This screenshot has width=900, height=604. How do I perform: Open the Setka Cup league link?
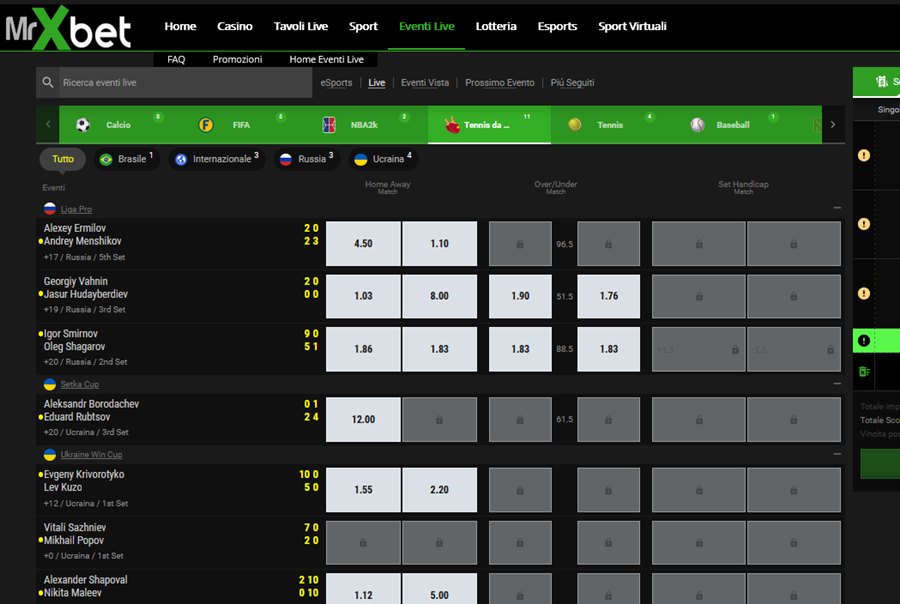coord(80,385)
